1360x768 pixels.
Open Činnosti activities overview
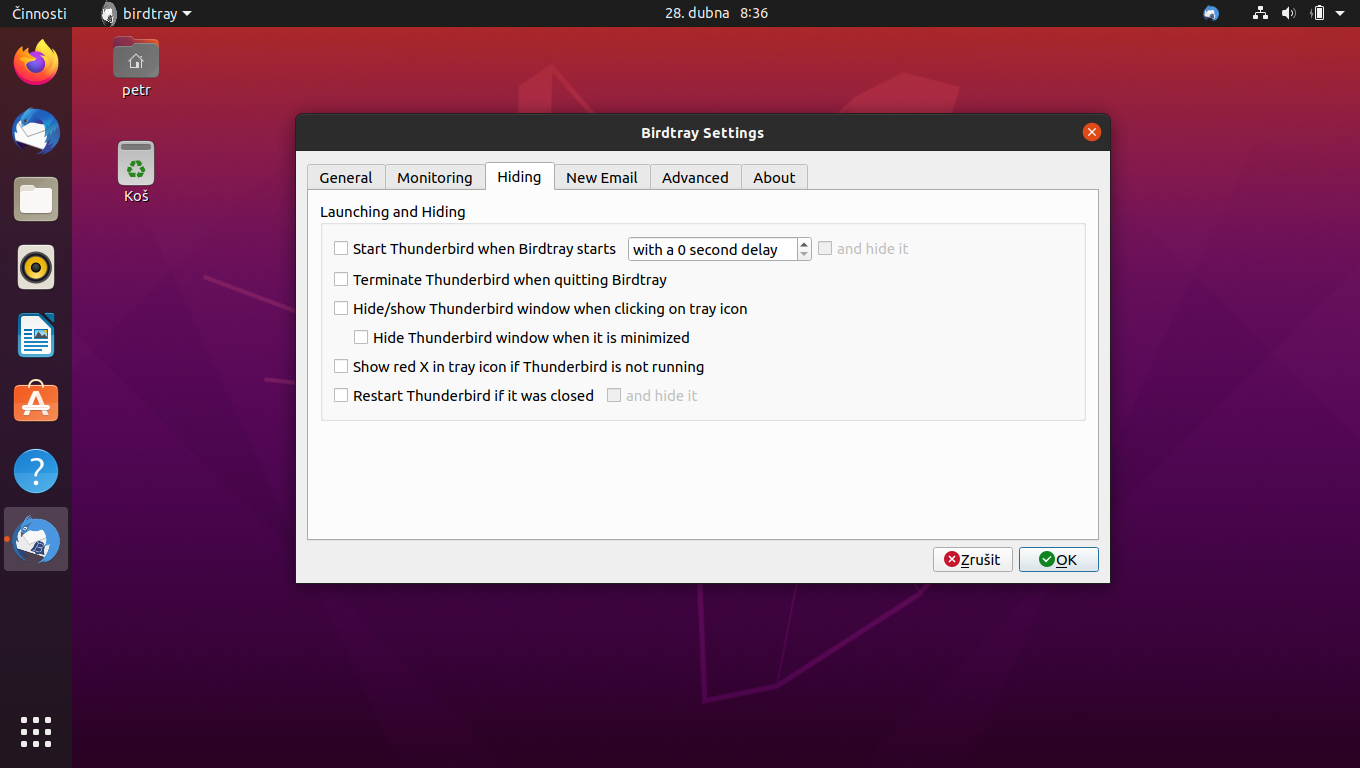tap(40, 13)
